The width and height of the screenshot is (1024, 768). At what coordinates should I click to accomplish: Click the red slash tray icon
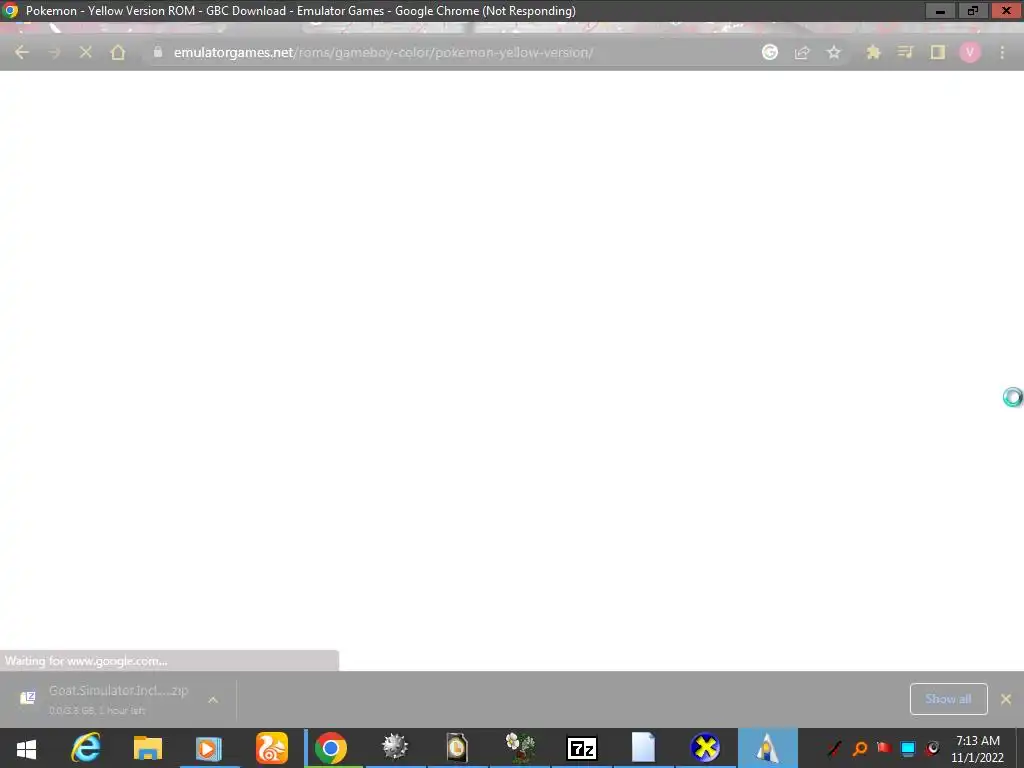pos(835,748)
